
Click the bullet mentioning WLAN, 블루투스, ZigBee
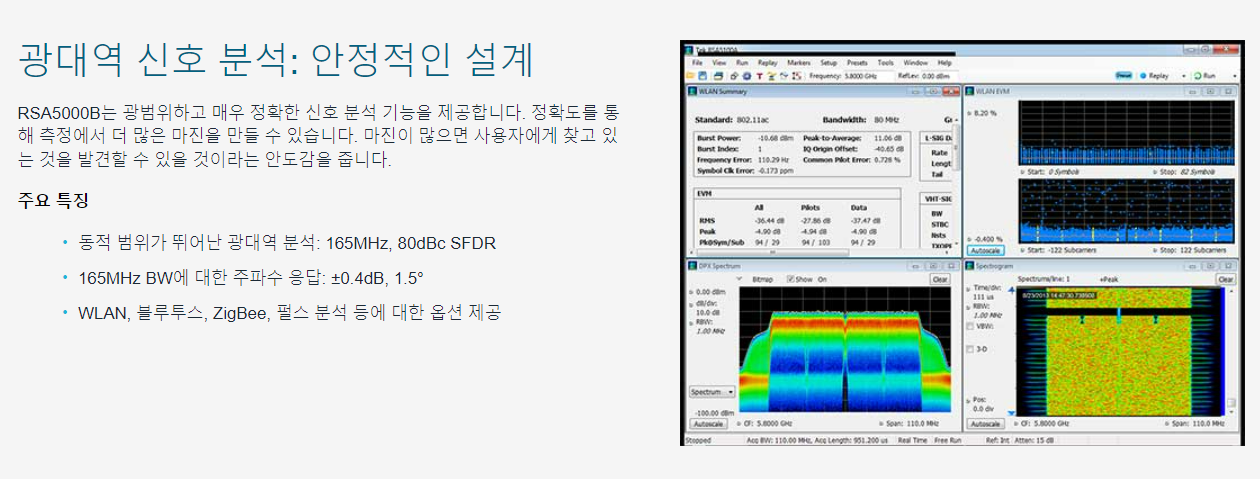(289, 312)
